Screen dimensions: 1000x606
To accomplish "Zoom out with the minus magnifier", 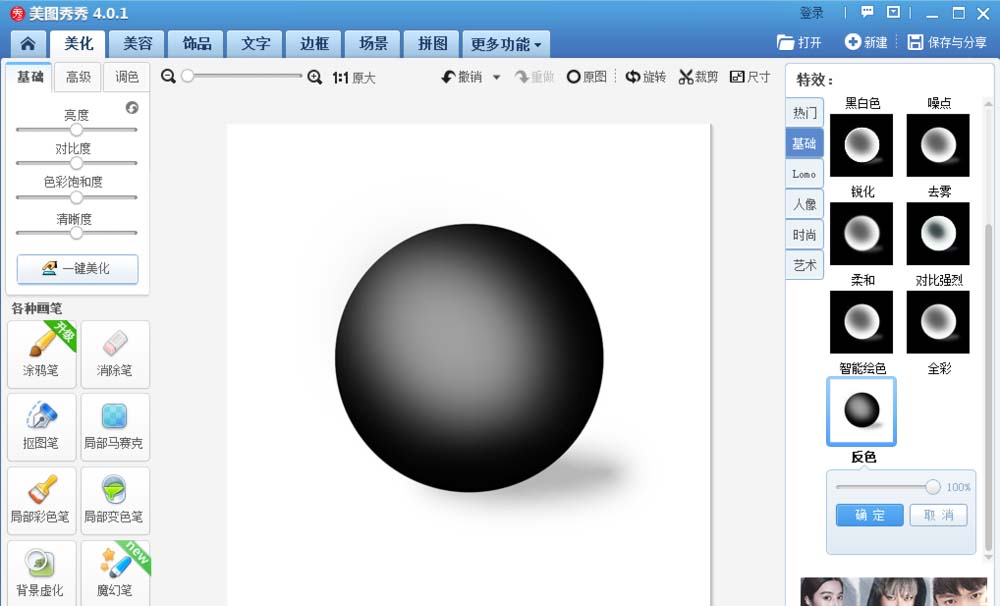I will pos(168,77).
